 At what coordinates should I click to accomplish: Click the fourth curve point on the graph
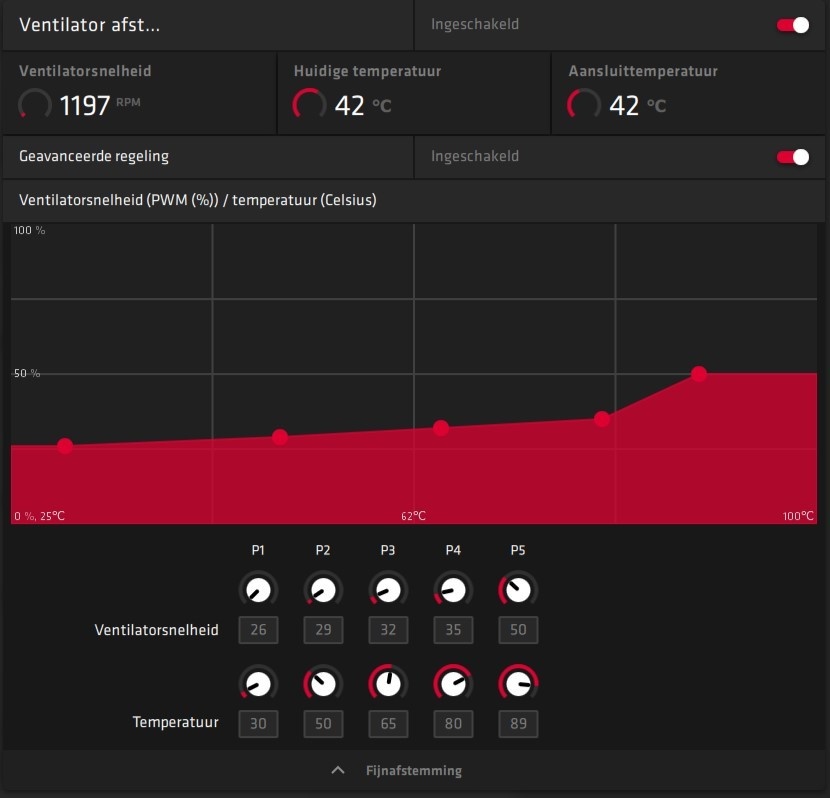(x=602, y=419)
